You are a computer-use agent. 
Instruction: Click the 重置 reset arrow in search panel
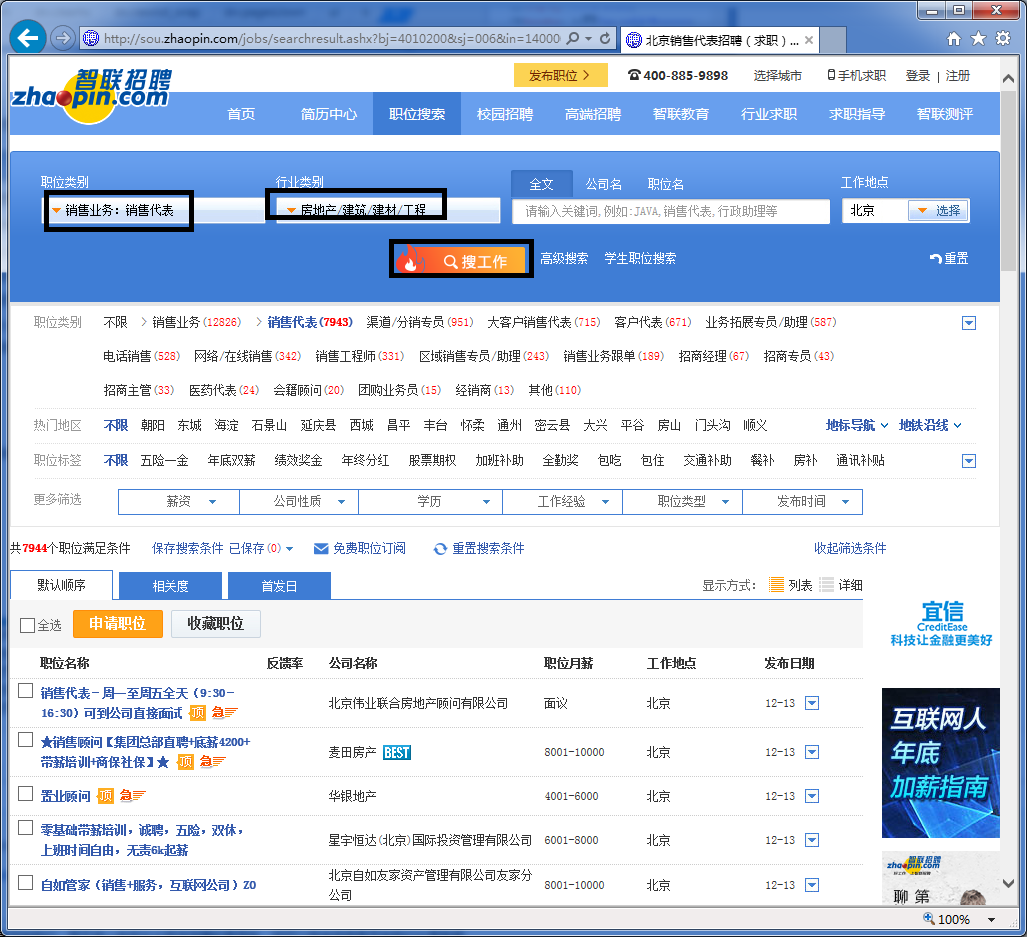click(x=948, y=259)
